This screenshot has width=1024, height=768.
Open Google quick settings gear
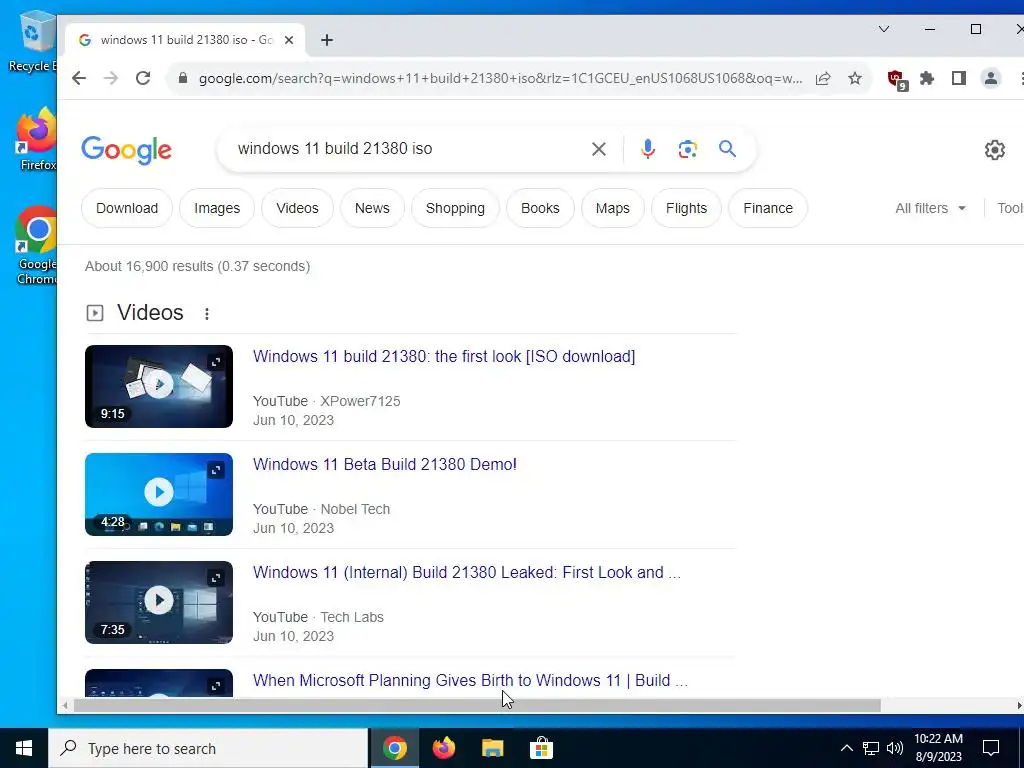[x=995, y=150]
